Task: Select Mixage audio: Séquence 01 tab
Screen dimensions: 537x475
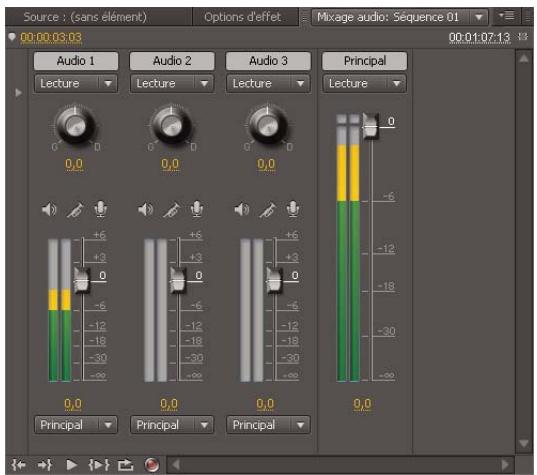Action: pos(388,17)
